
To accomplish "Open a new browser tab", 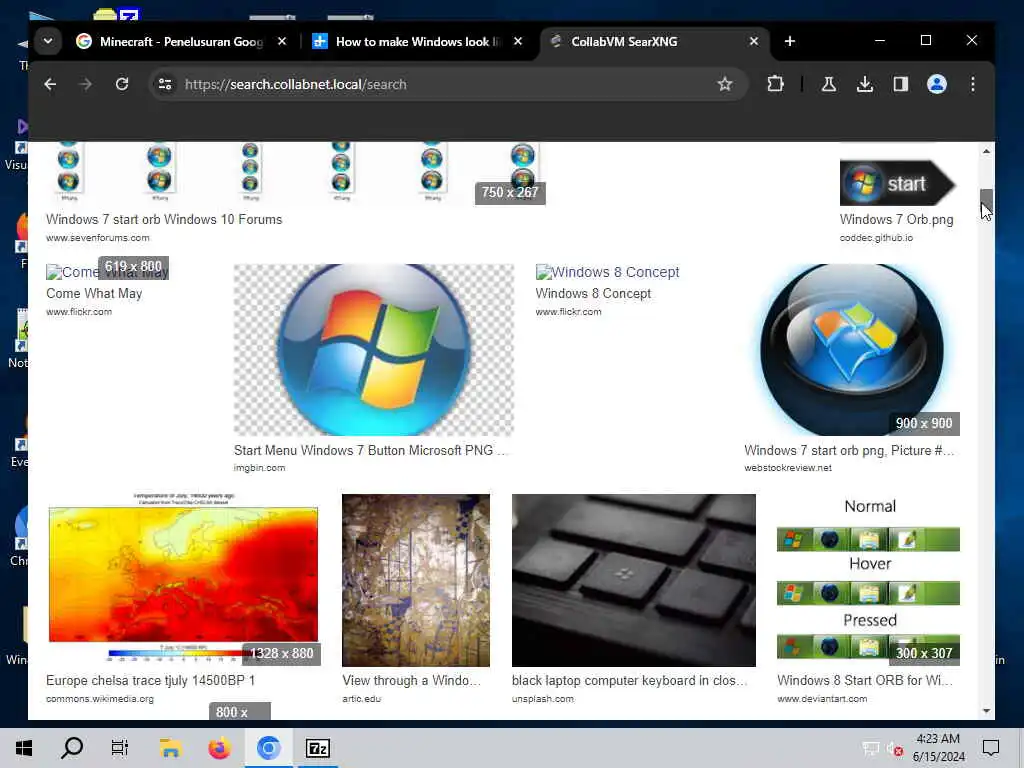I will coord(790,41).
